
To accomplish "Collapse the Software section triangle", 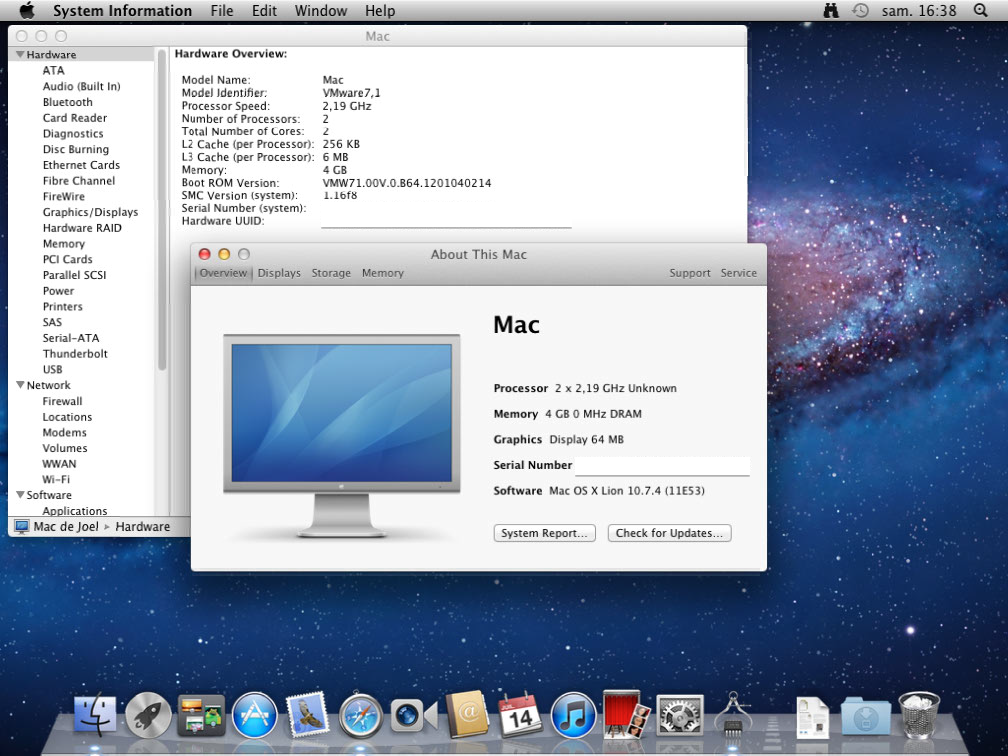I will (x=20, y=495).
